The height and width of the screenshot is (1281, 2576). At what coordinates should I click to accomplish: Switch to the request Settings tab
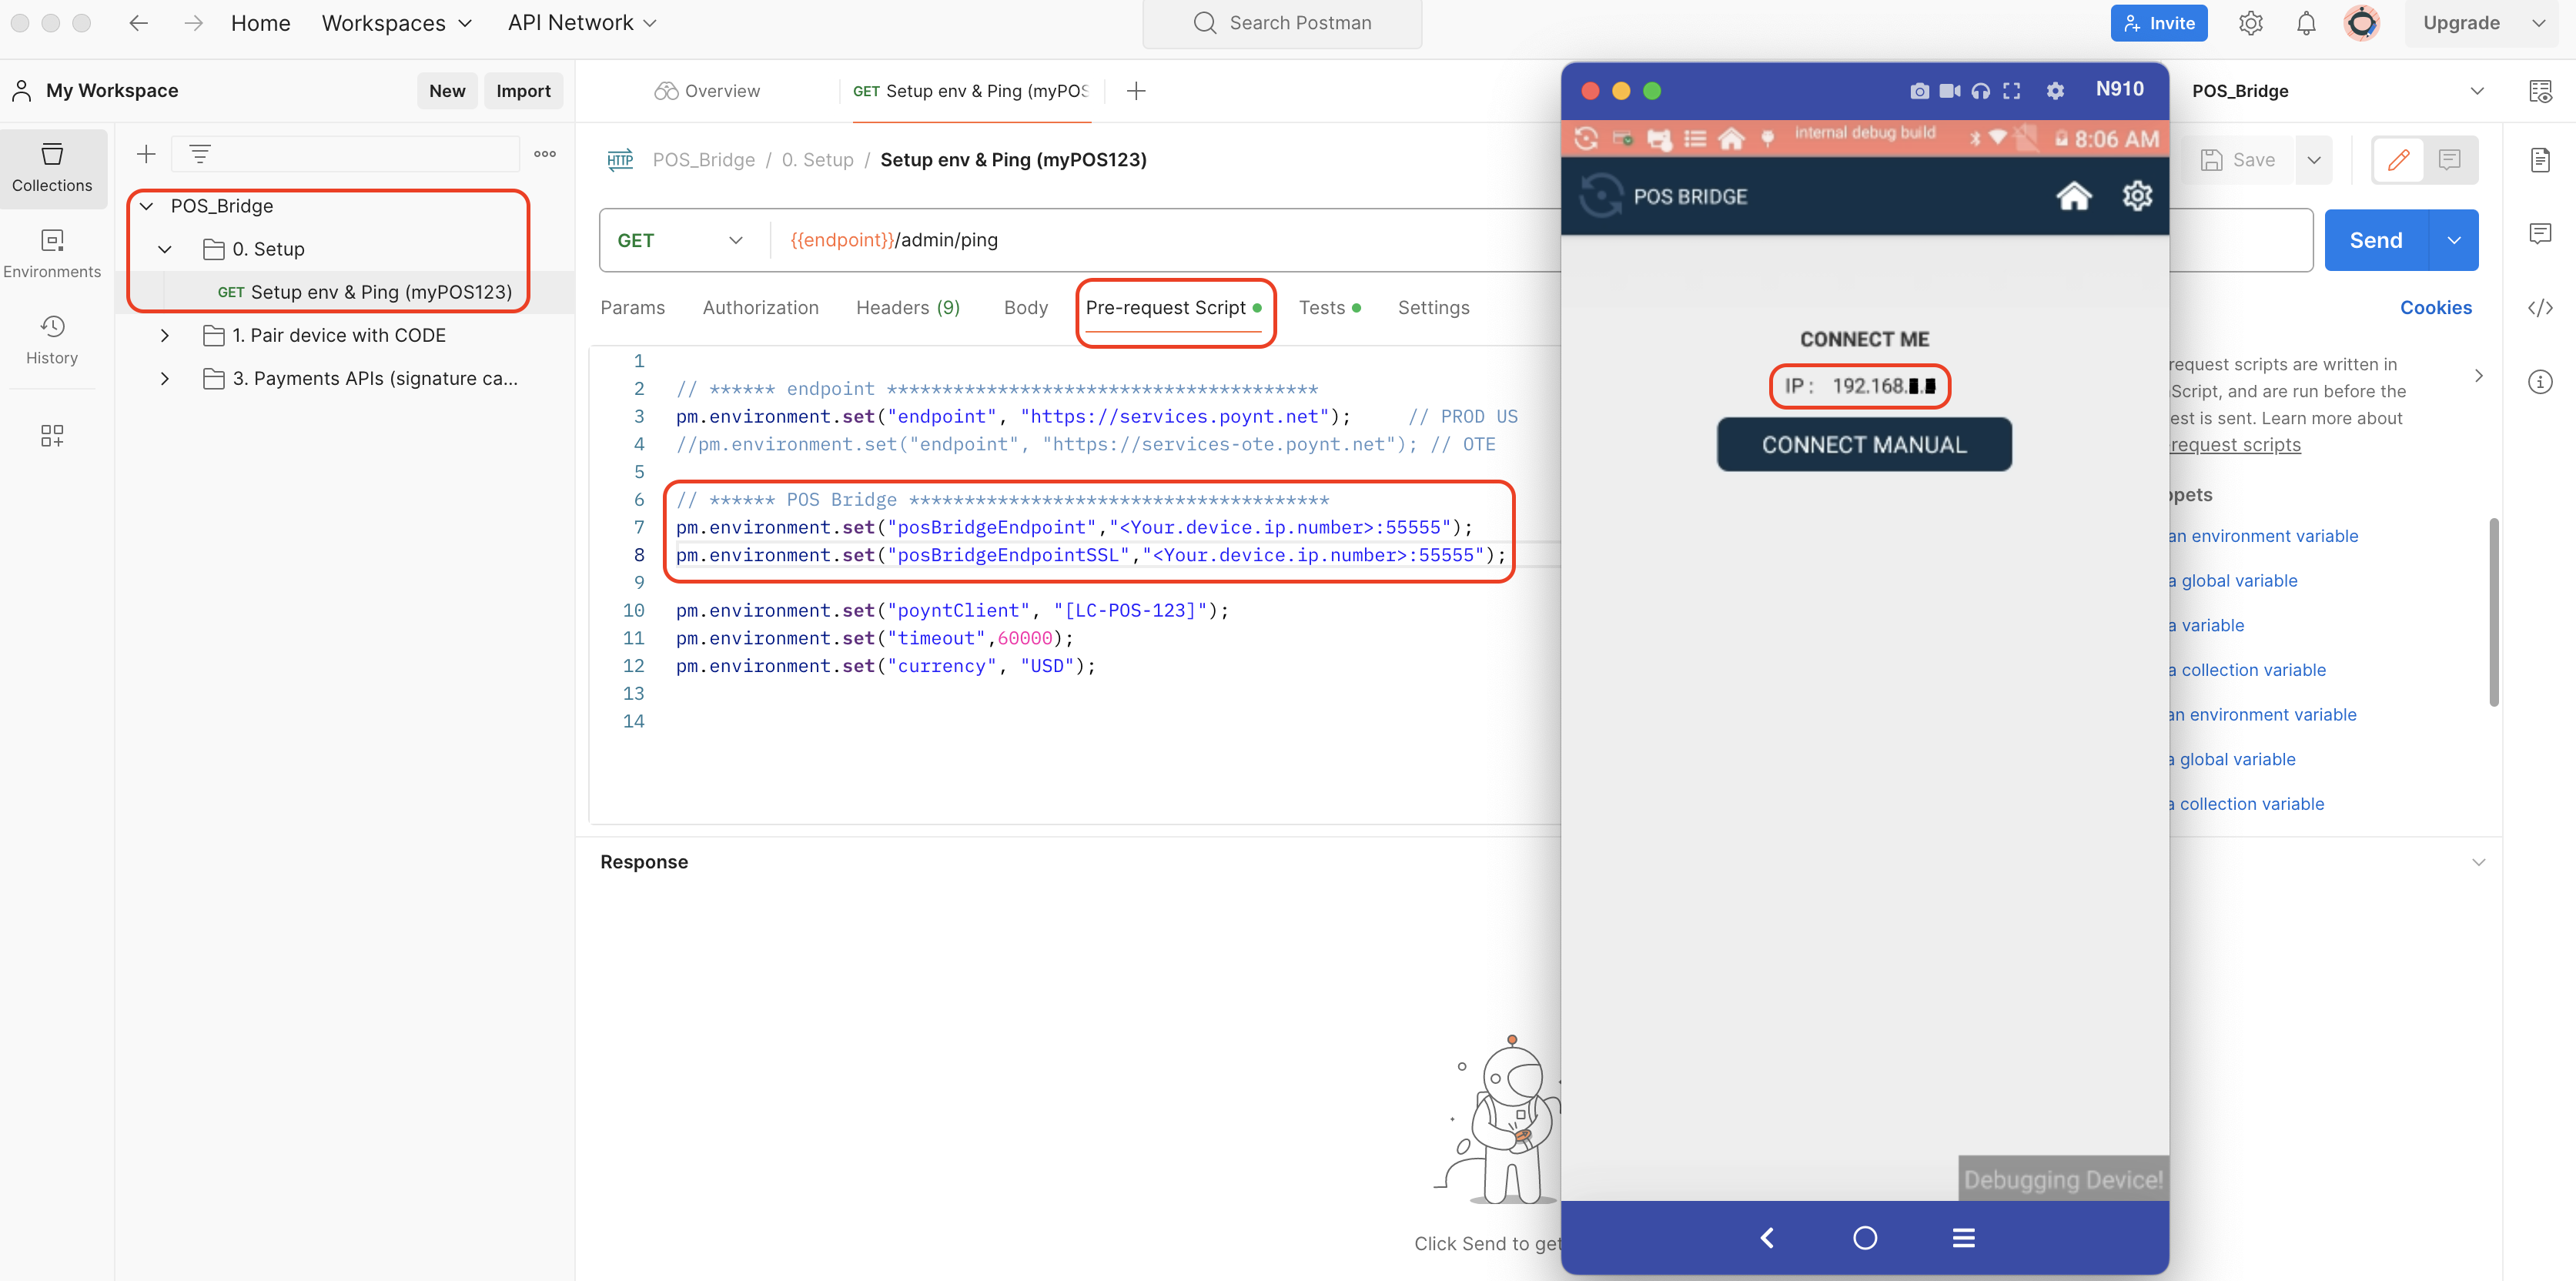pos(1433,308)
